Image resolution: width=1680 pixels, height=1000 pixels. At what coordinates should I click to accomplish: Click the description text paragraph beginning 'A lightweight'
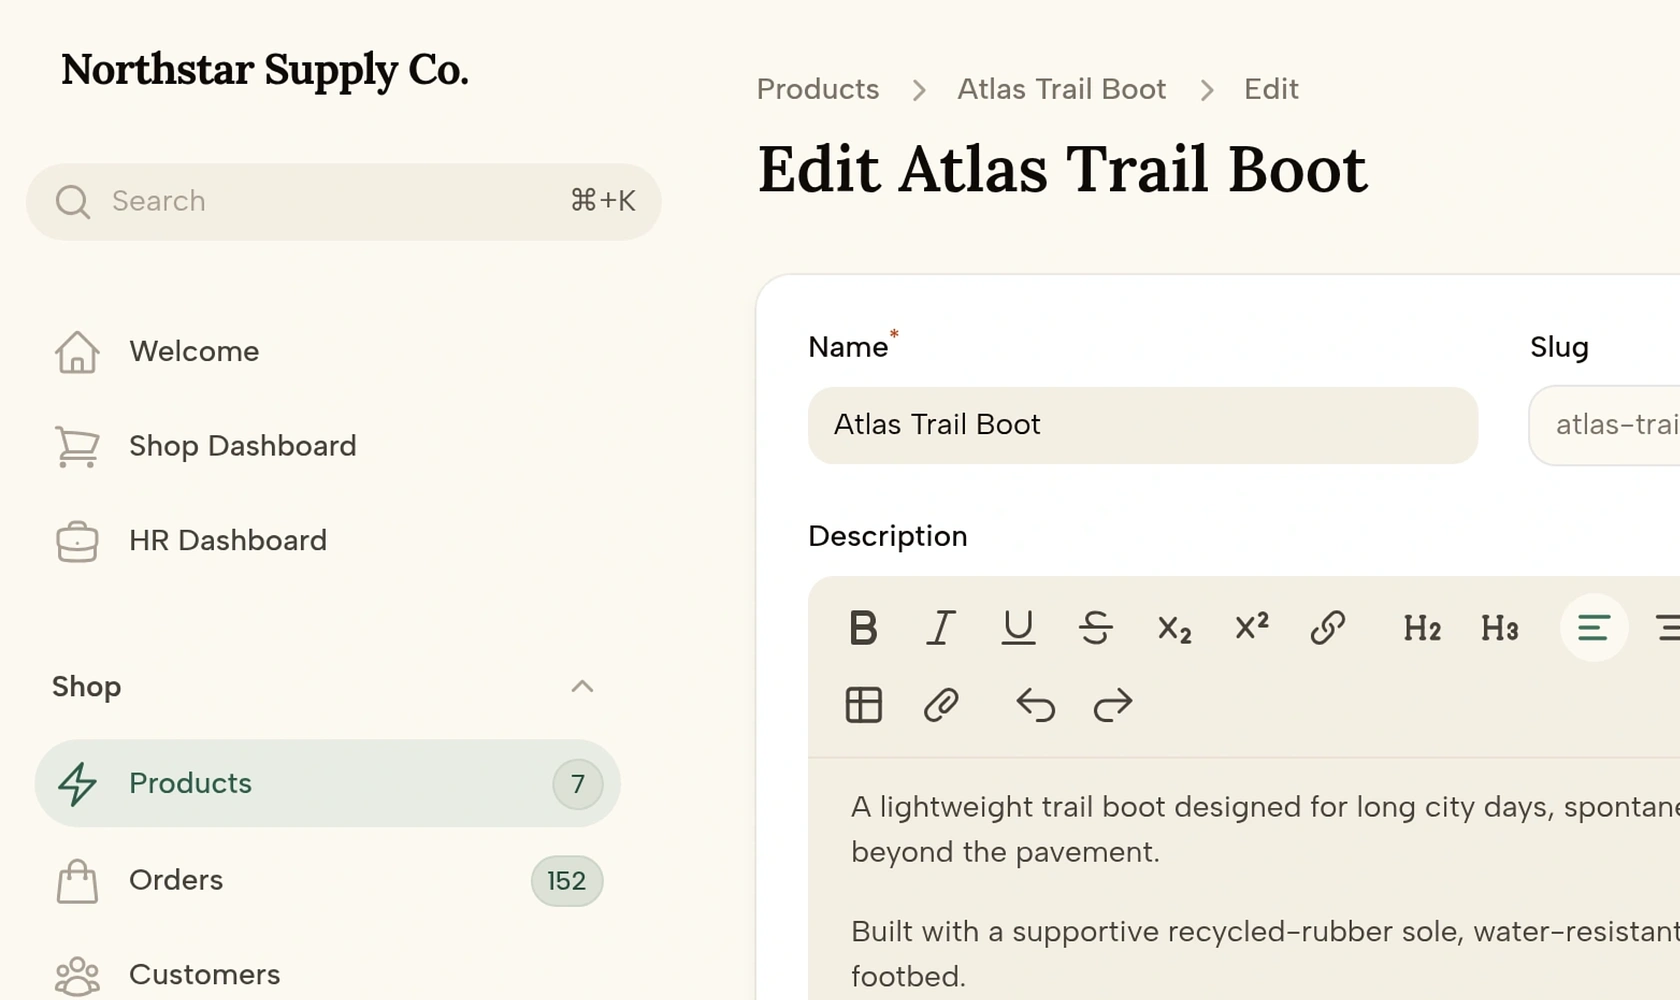click(1265, 829)
